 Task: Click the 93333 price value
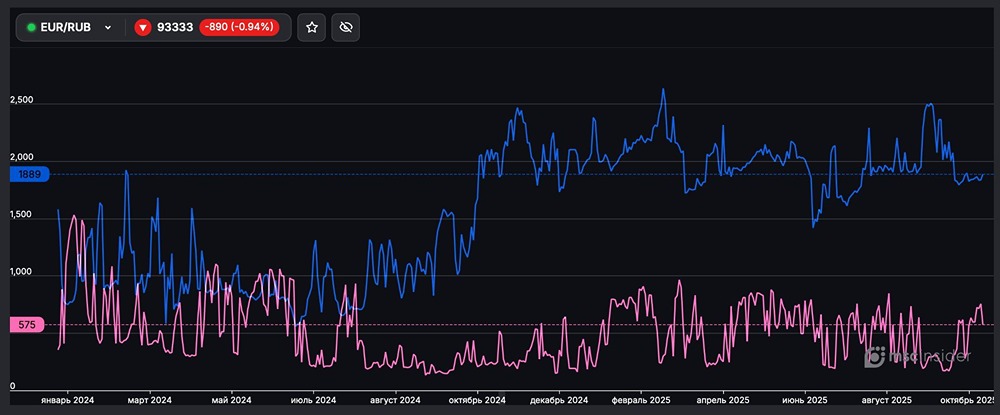pos(175,27)
